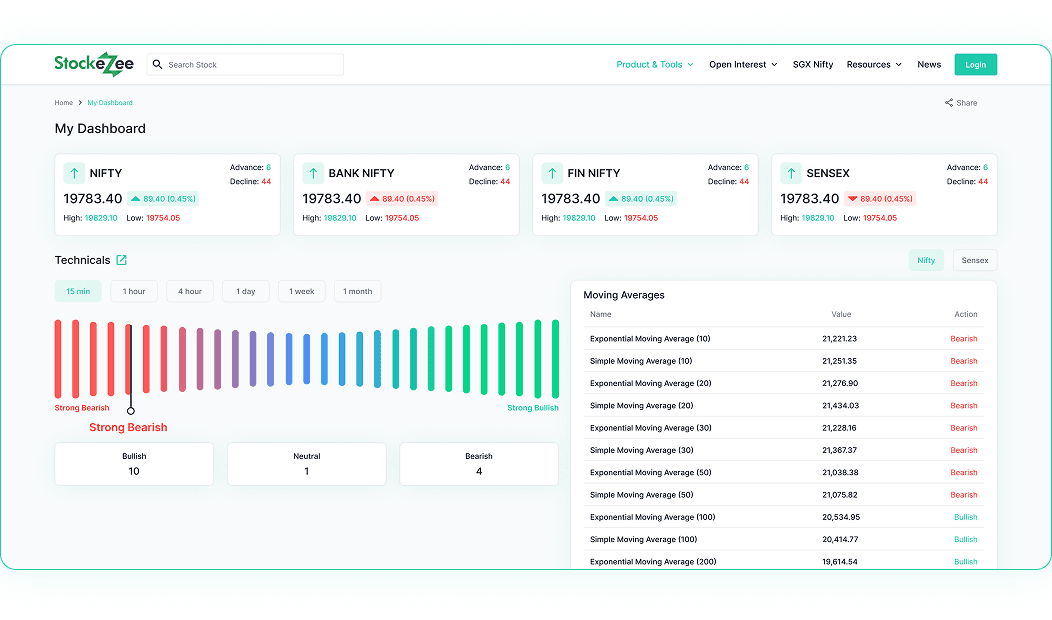Viewport: 1052px width, 620px height.
Task: Click the SENSEX red change badge
Action: tap(880, 199)
